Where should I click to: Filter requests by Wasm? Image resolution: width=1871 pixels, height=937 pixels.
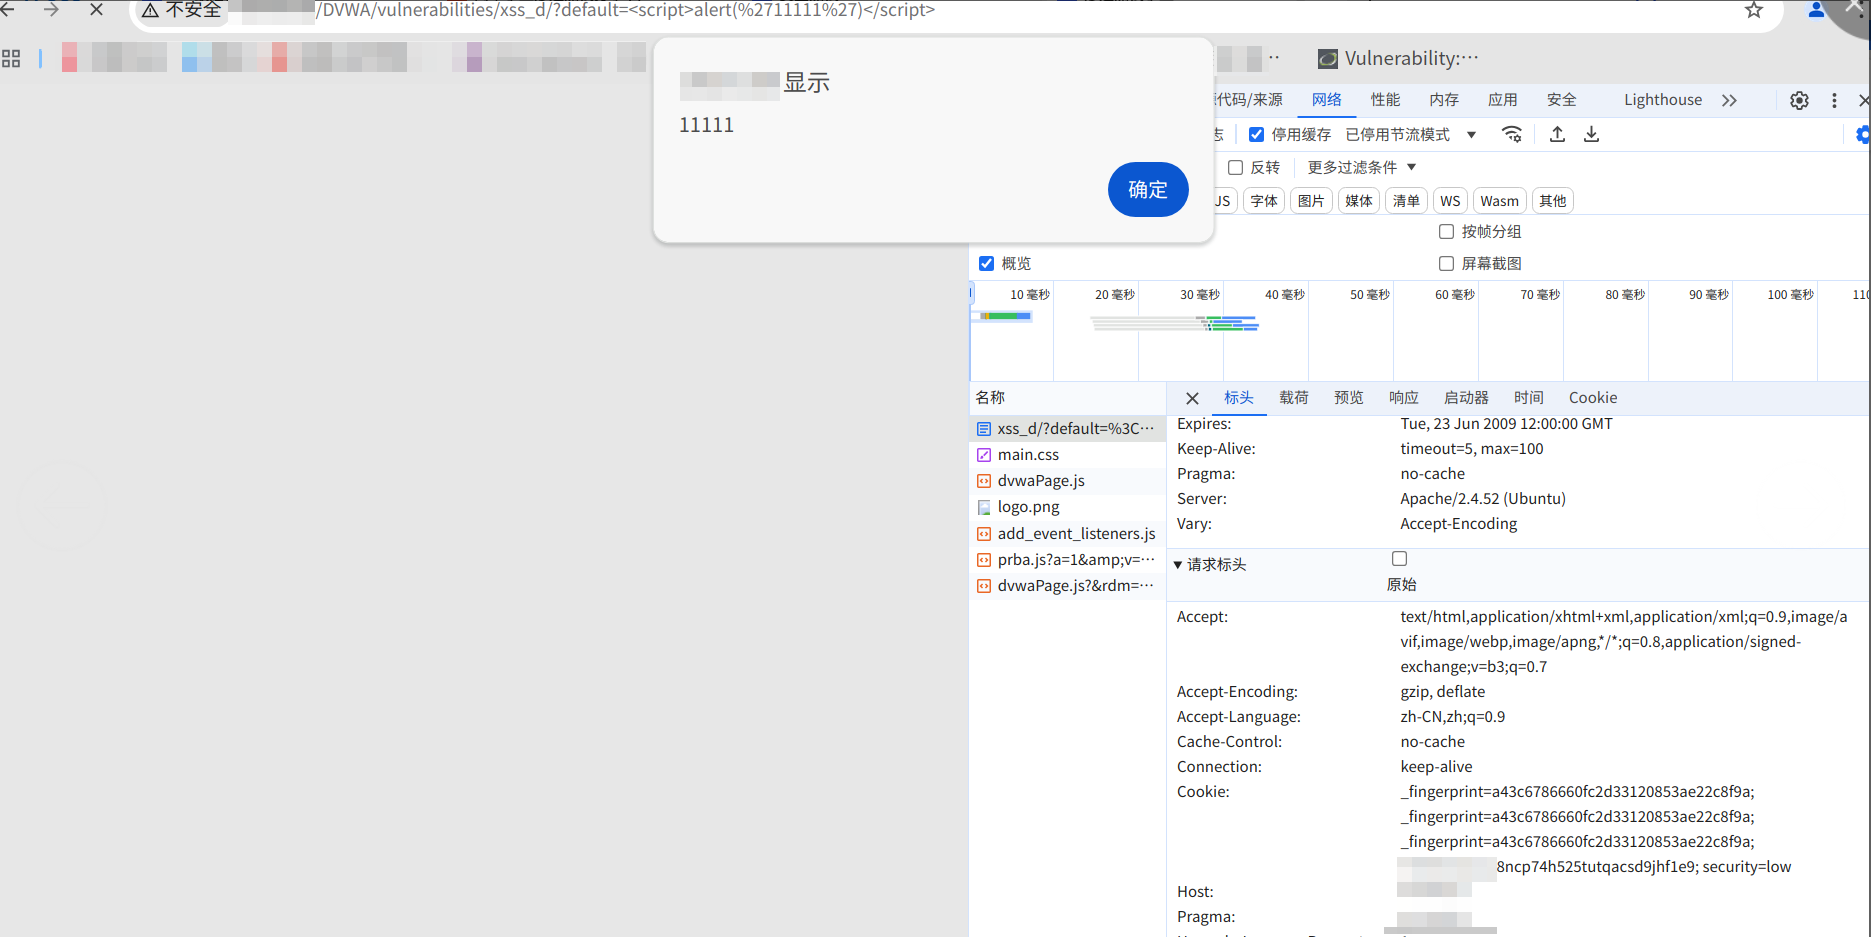click(x=1500, y=201)
